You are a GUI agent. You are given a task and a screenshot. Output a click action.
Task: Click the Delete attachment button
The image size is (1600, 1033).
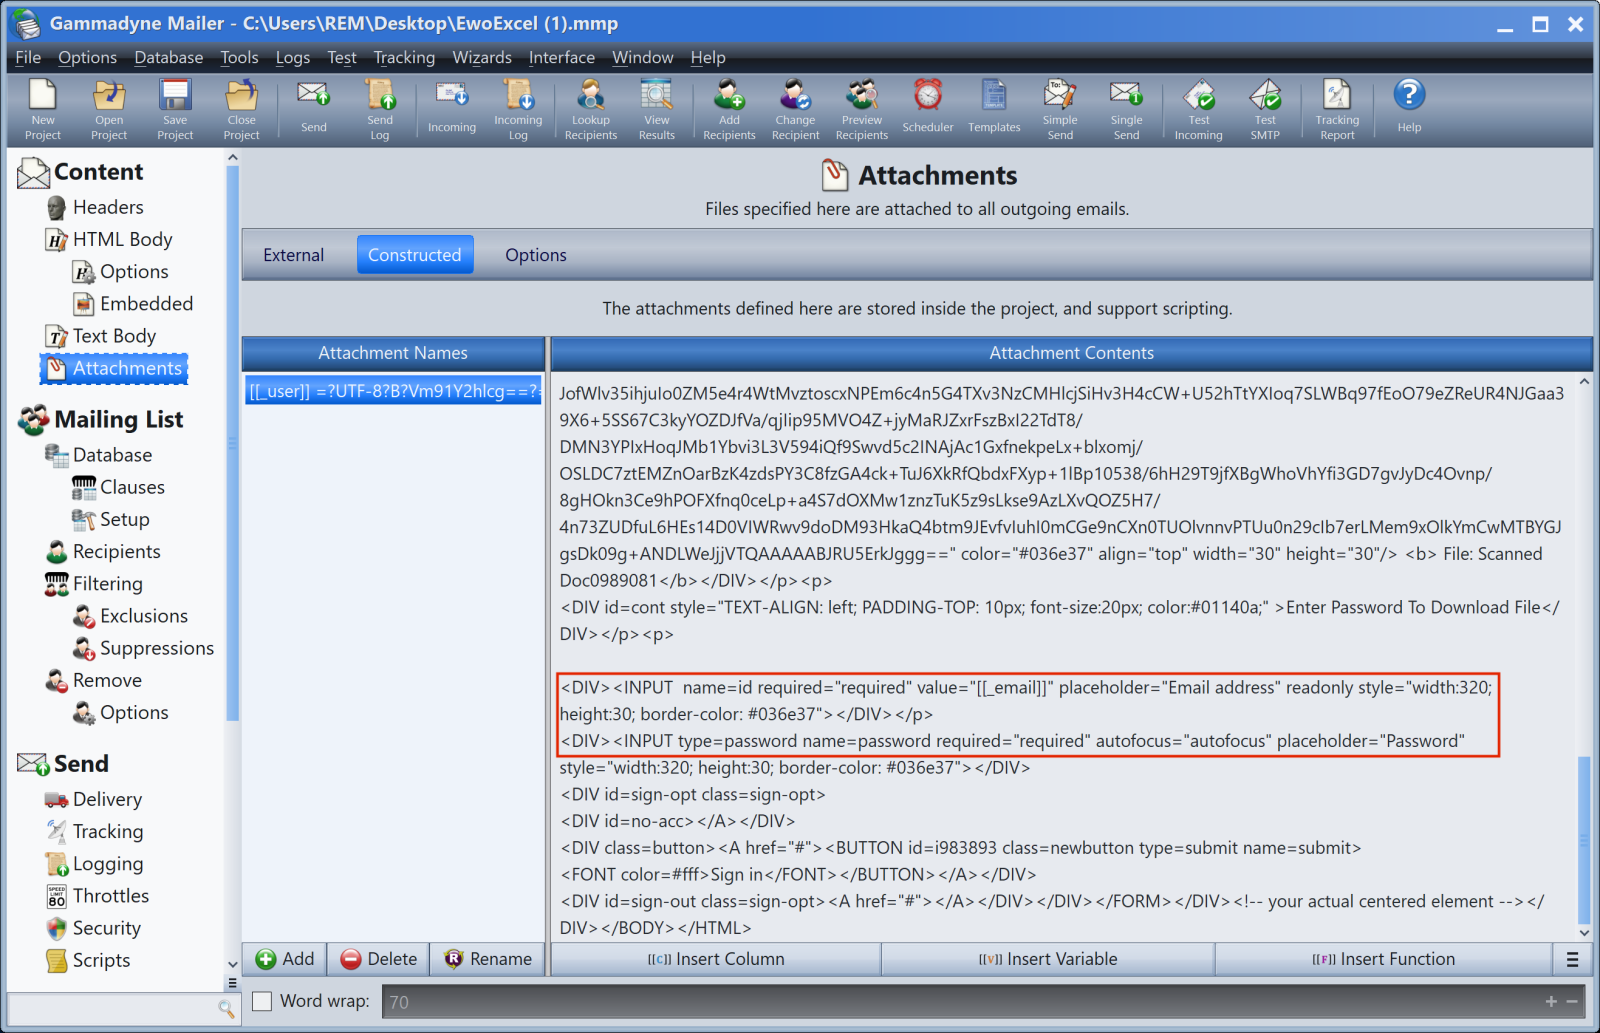pyautogui.click(x=379, y=959)
